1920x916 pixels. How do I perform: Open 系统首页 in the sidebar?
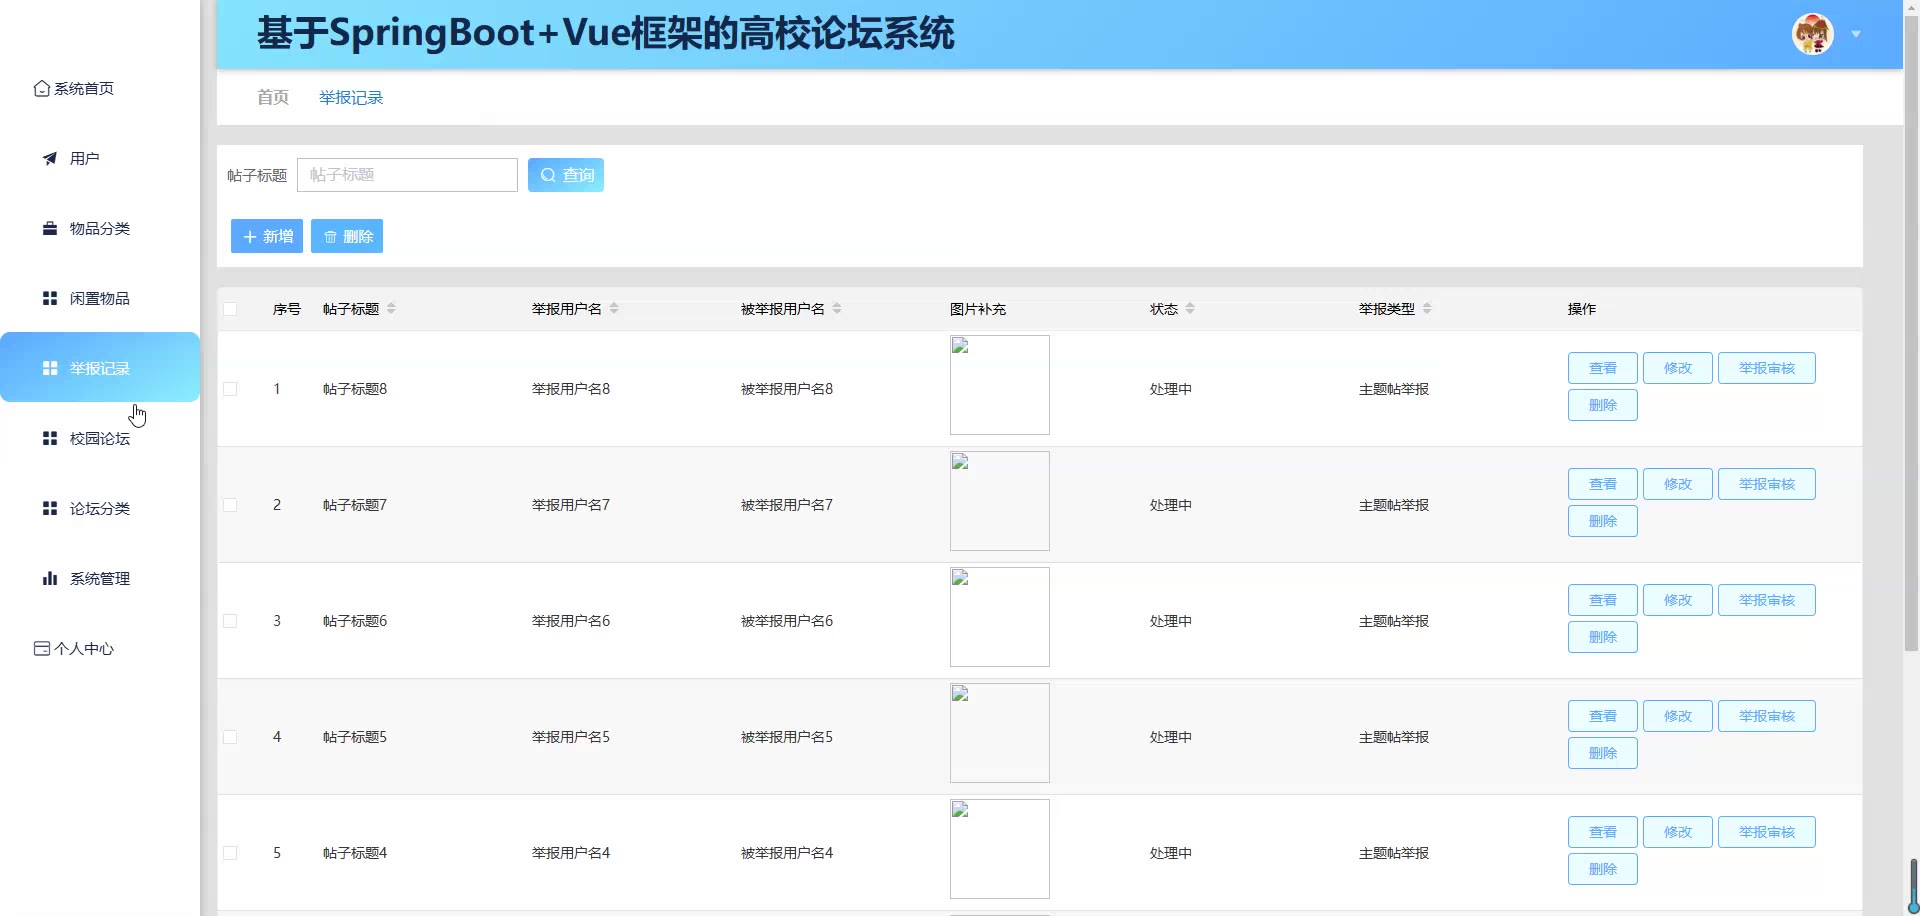pyautogui.click(x=100, y=89)
